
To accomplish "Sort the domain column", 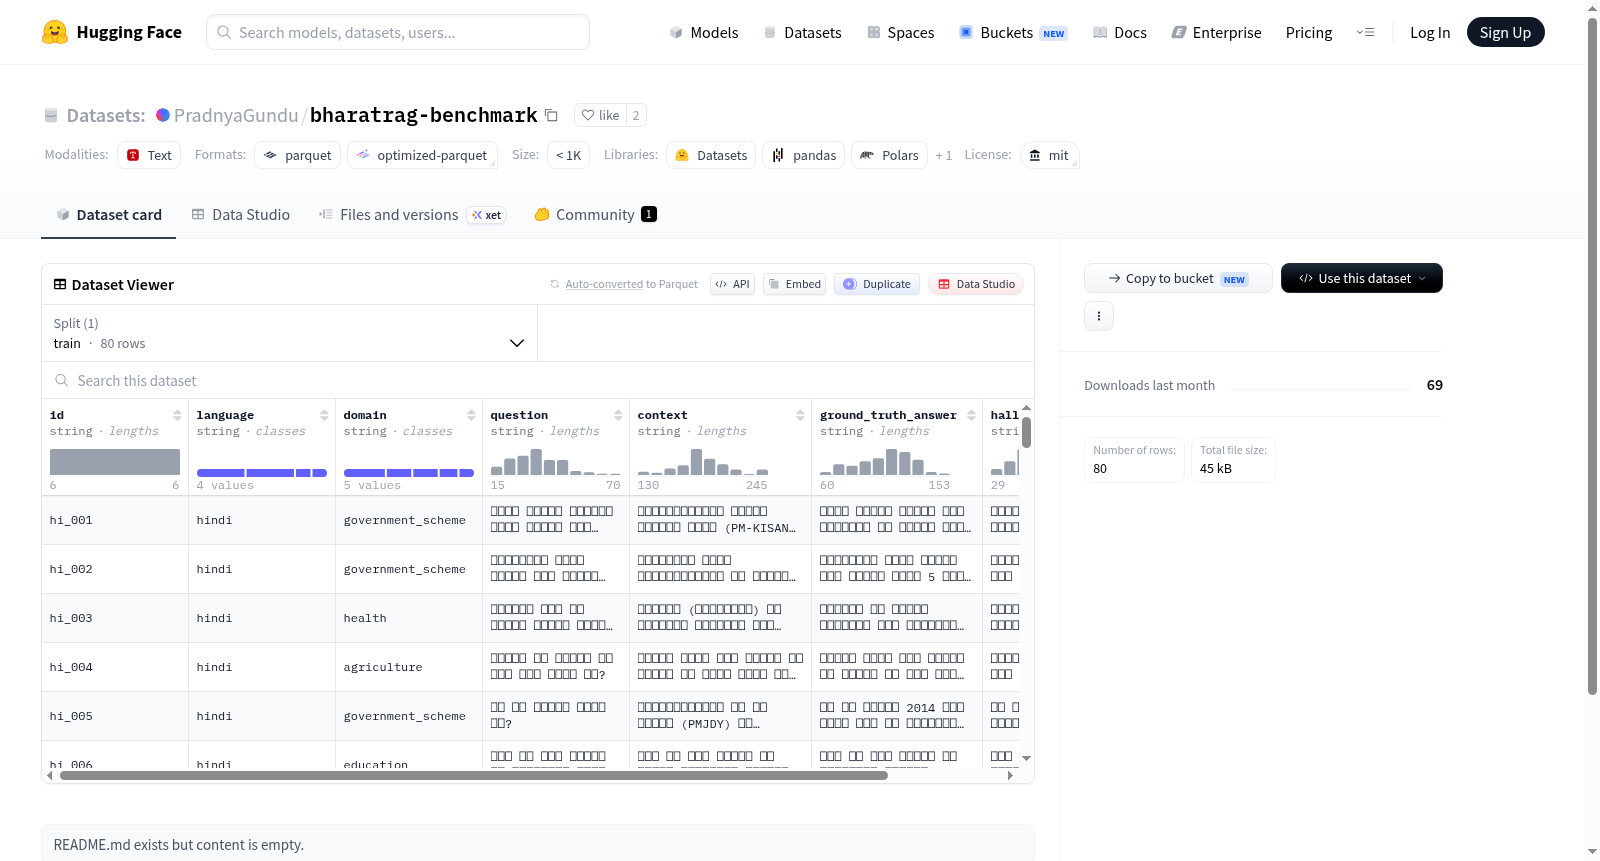I will tap(471, 415).
